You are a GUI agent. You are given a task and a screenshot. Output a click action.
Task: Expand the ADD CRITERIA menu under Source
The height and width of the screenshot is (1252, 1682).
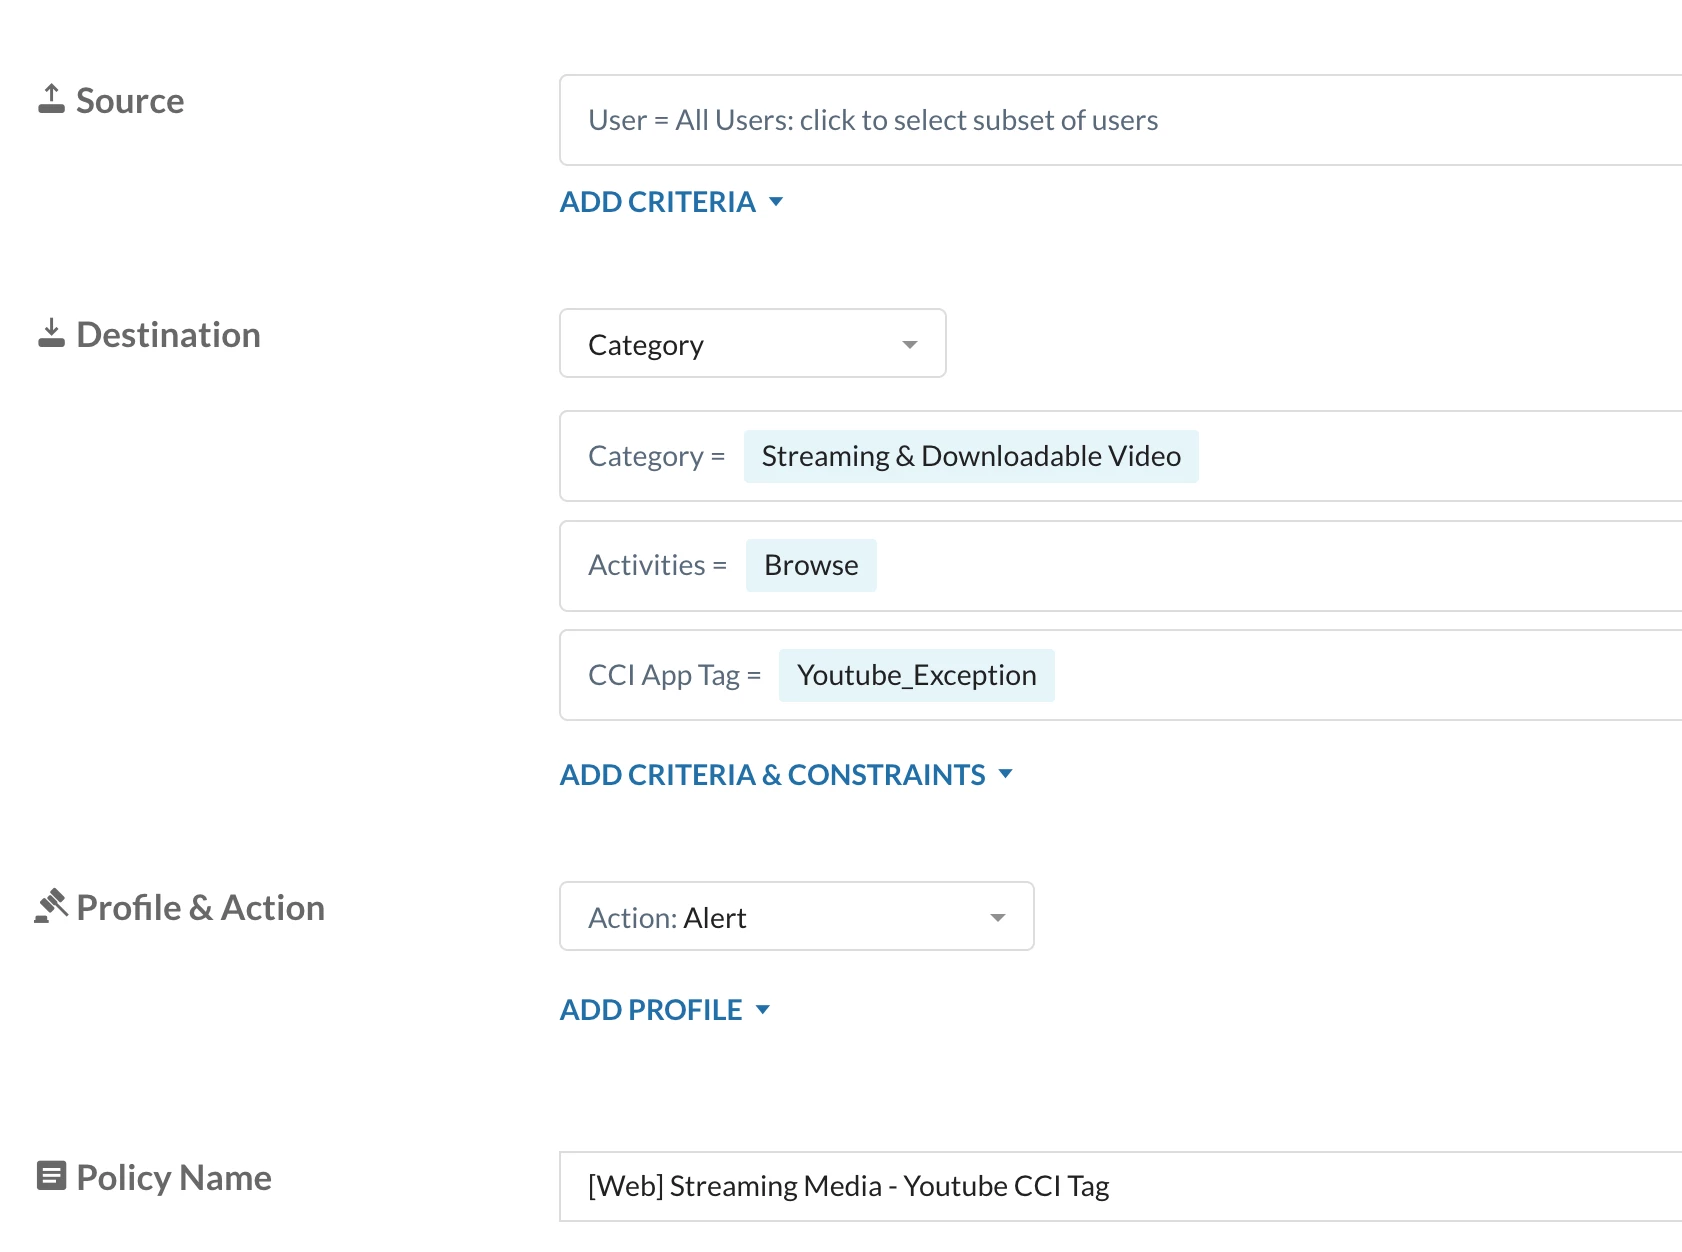(671, 202)
